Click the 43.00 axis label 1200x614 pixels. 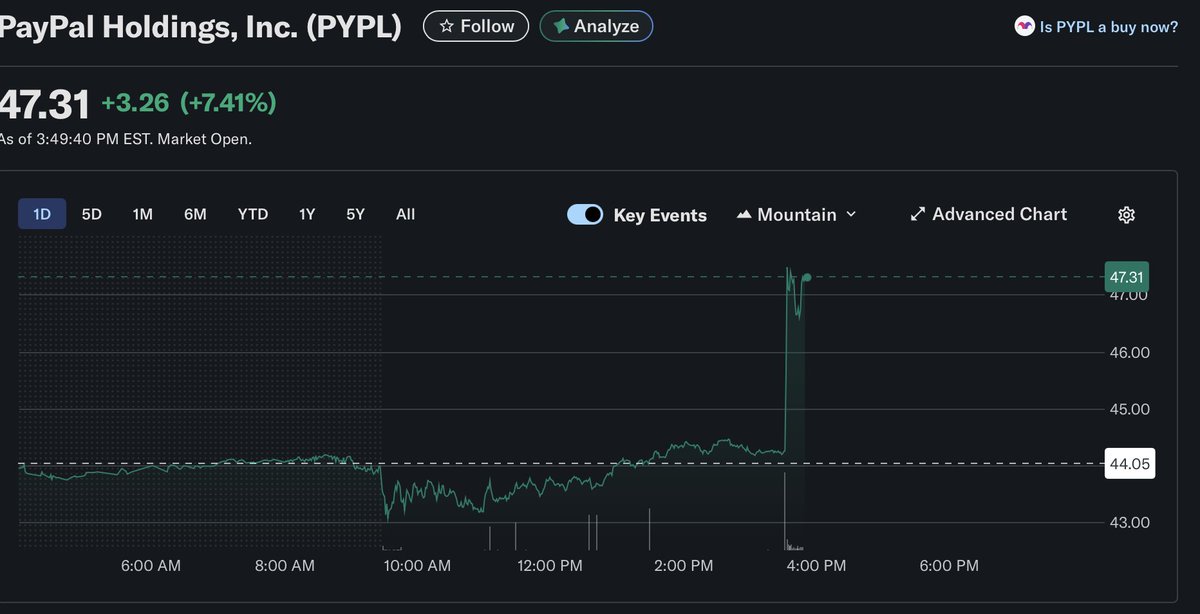coord(1128,522)
